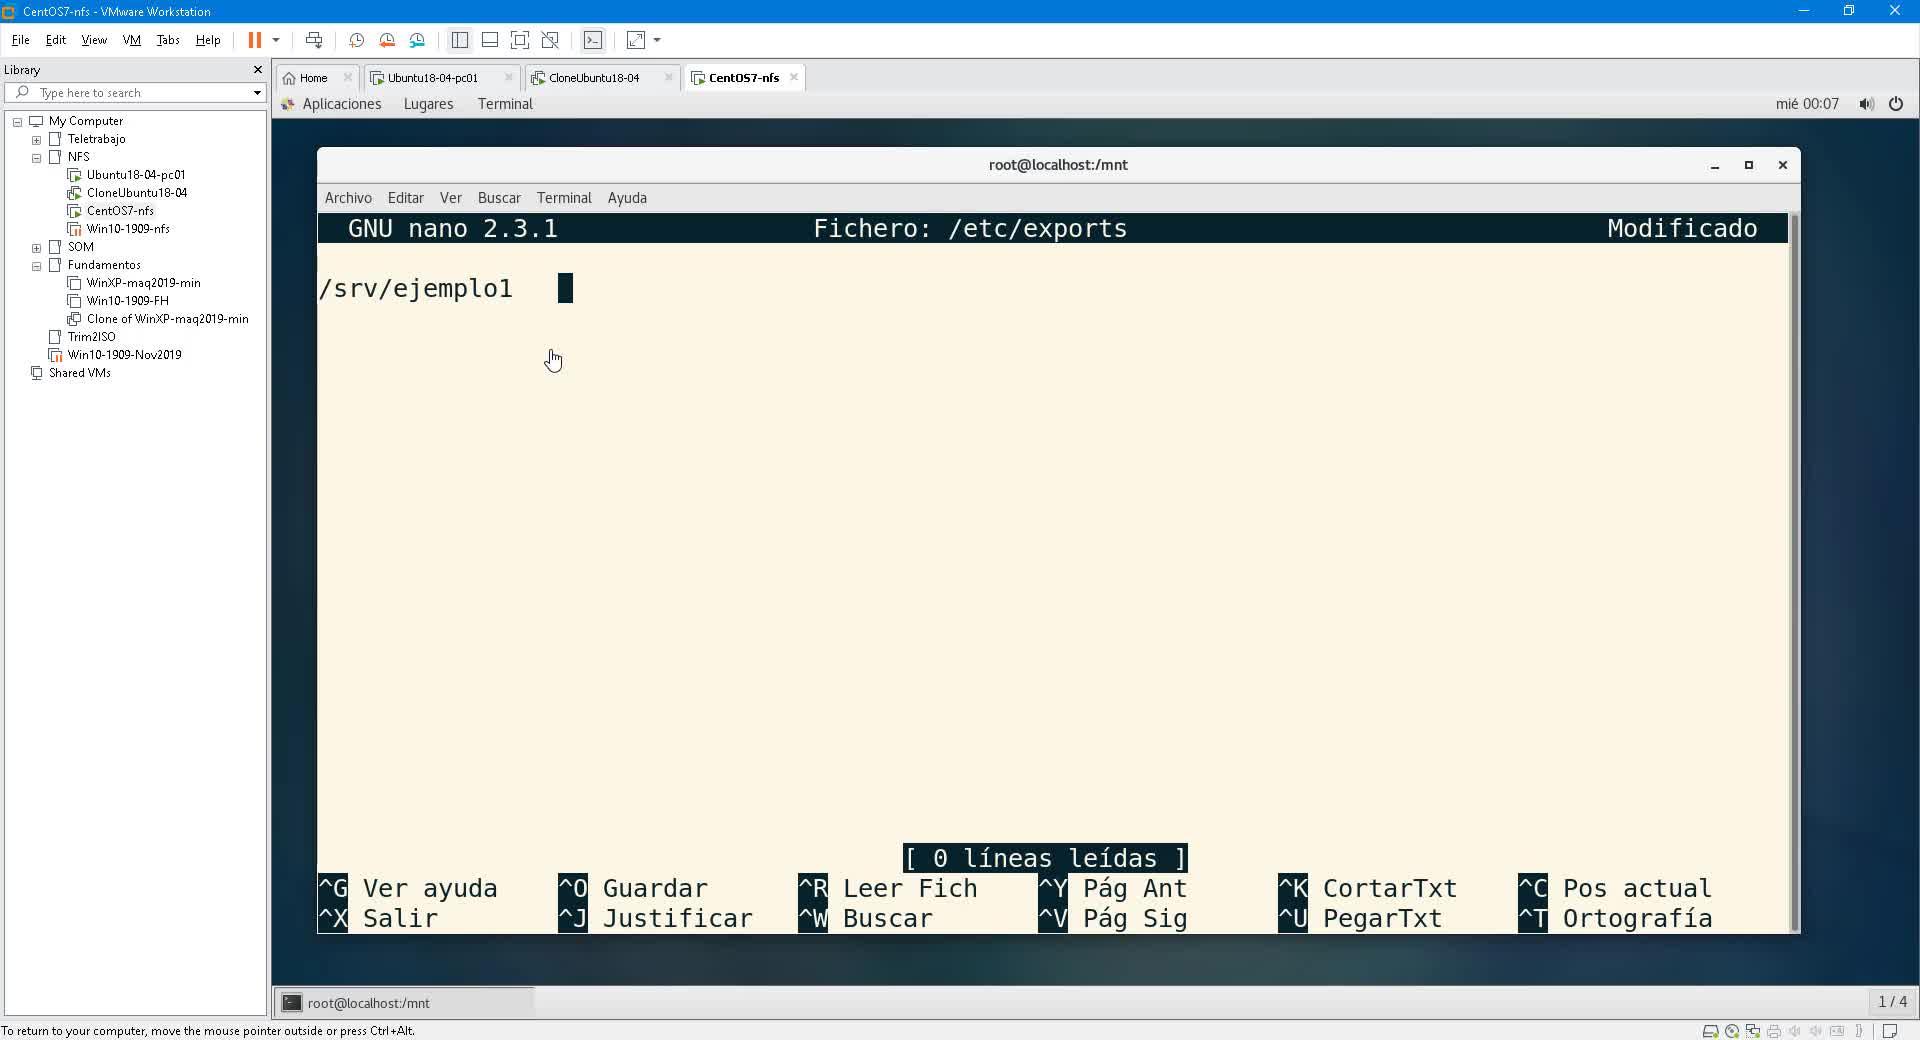The width and height of the screenshot is (1920, 1040).
Task: Open the library search dropdown arrow
Action: [257, 93]
